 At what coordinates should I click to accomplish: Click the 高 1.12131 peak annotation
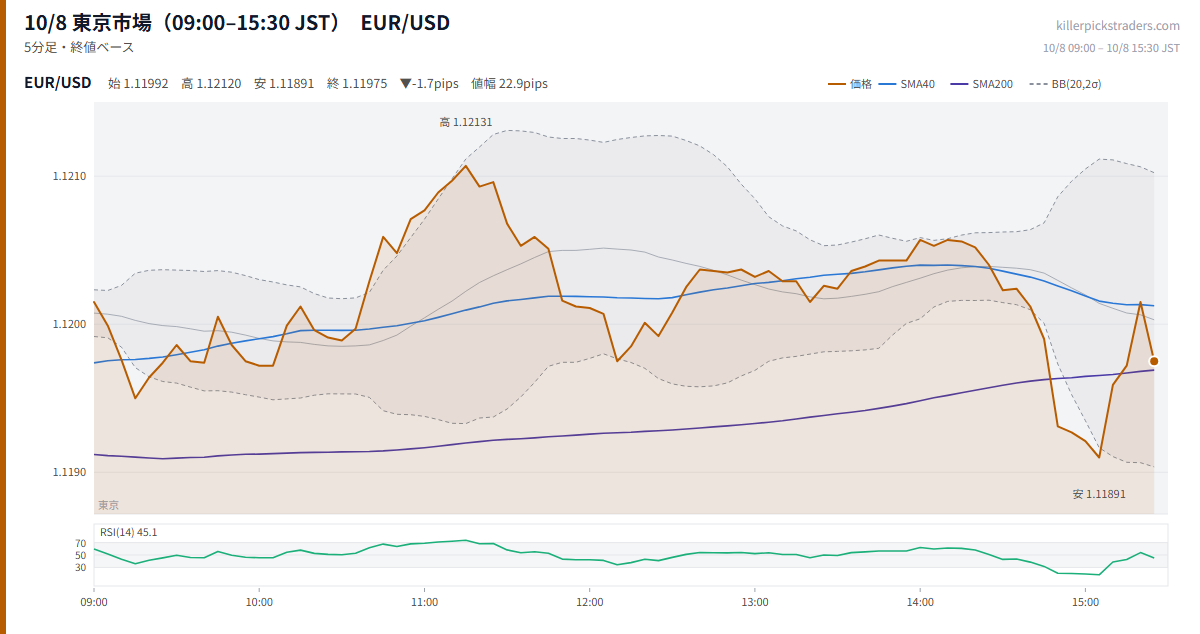point(466,122)
